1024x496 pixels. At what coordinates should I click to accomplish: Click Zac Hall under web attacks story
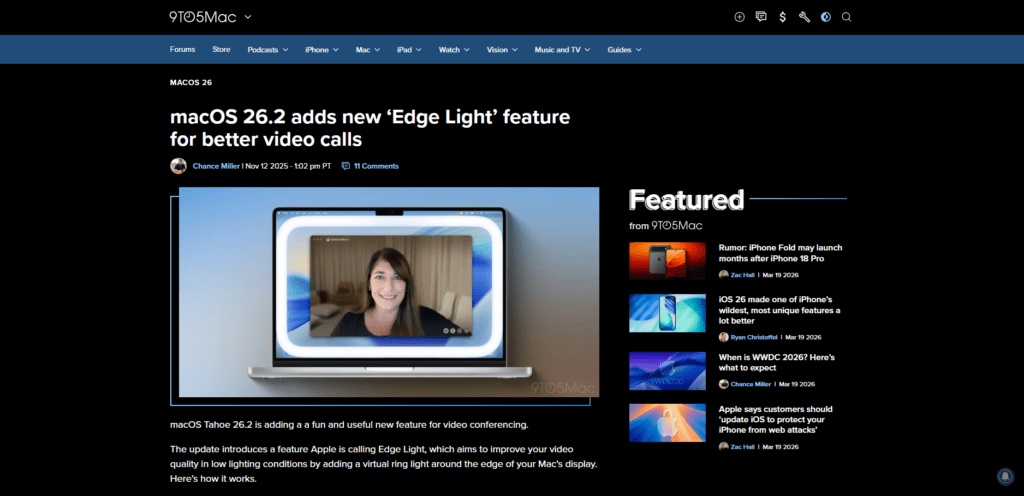[x=742, y=447]
